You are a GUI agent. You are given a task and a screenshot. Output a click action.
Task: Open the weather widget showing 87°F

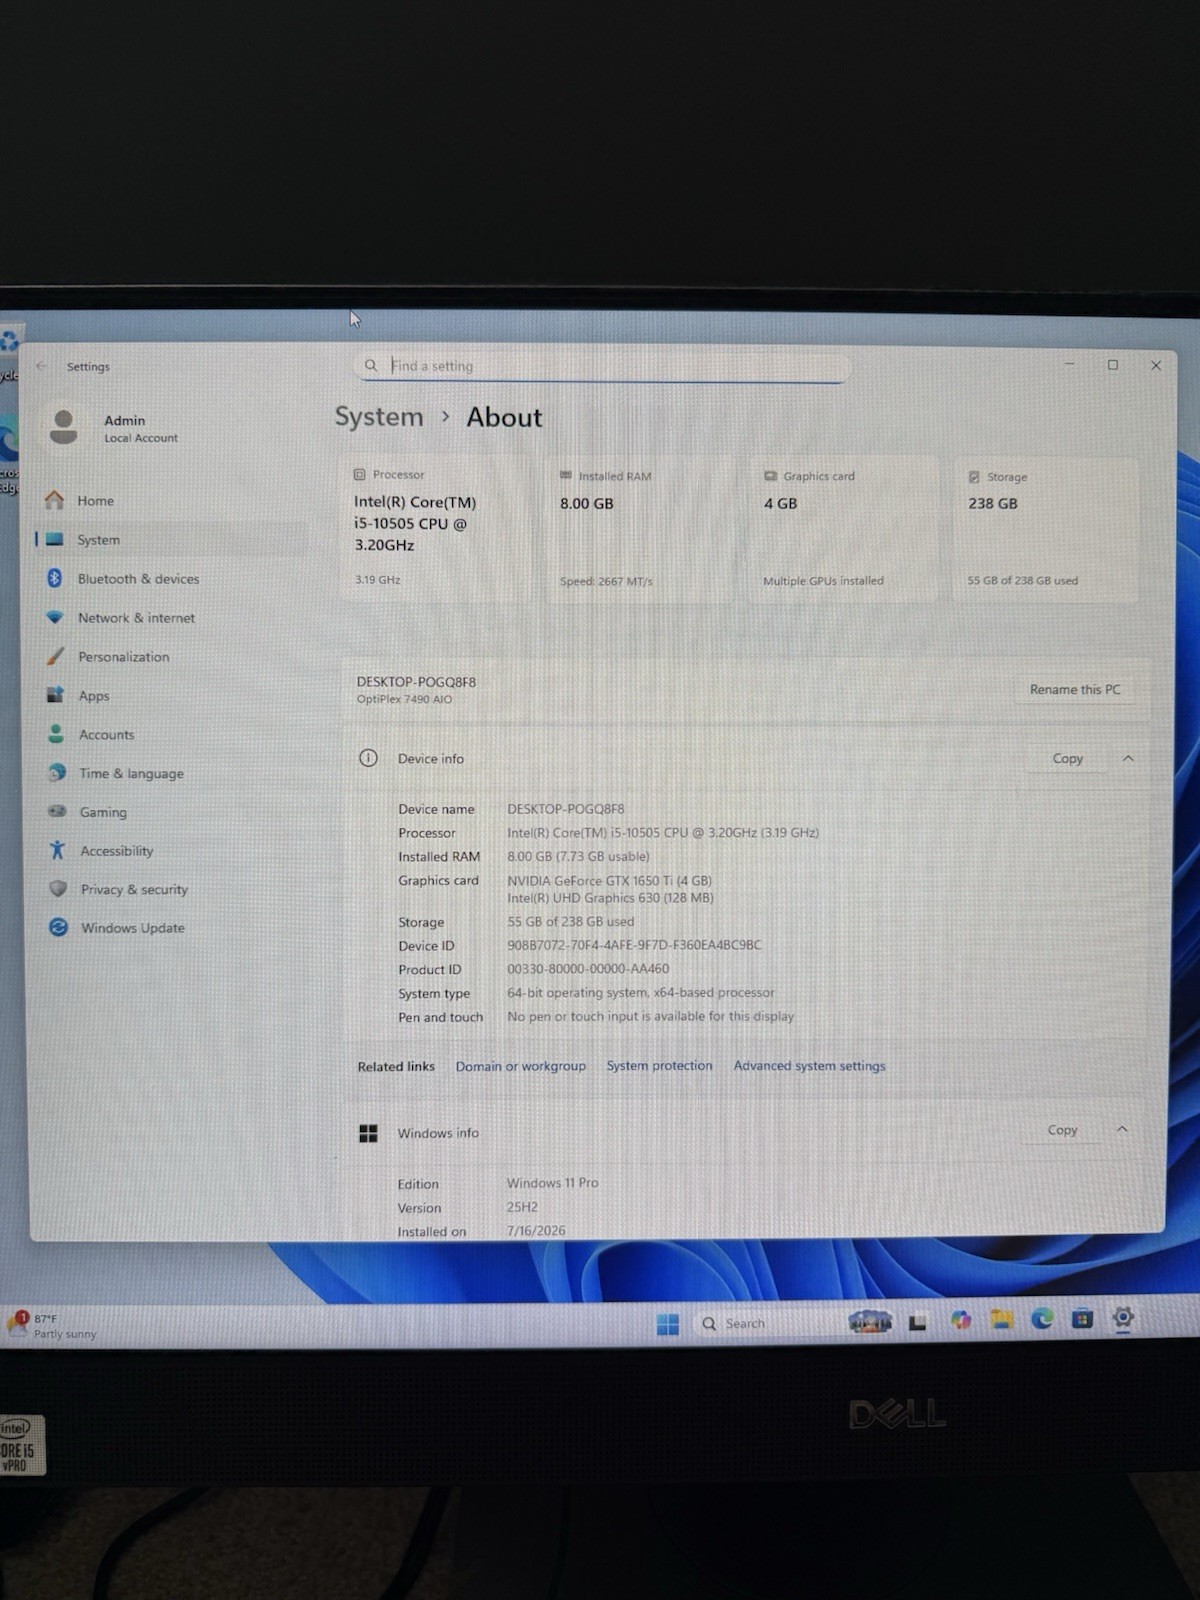tap(55, 1326)
